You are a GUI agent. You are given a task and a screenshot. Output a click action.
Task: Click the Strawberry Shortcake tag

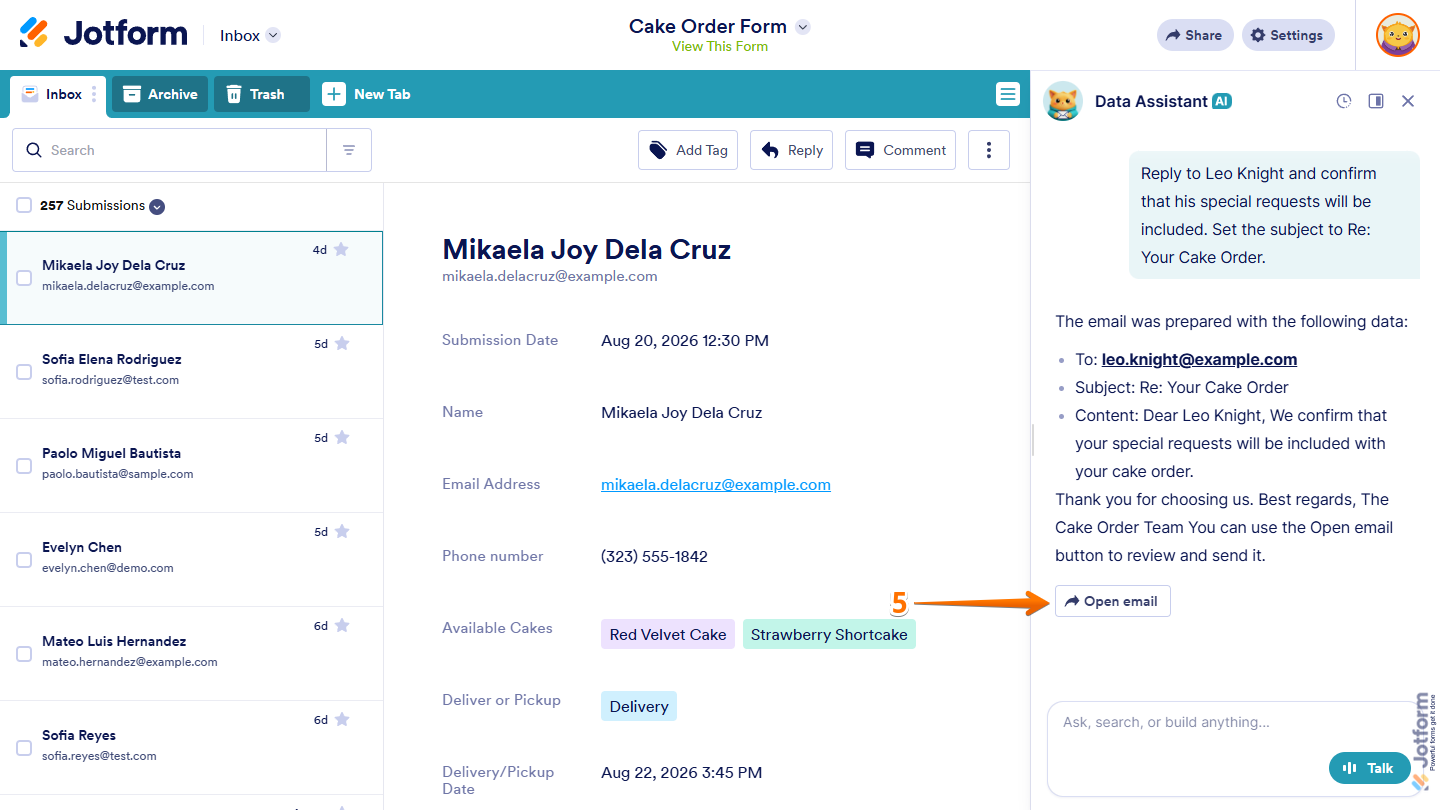[x=829, y=634]
